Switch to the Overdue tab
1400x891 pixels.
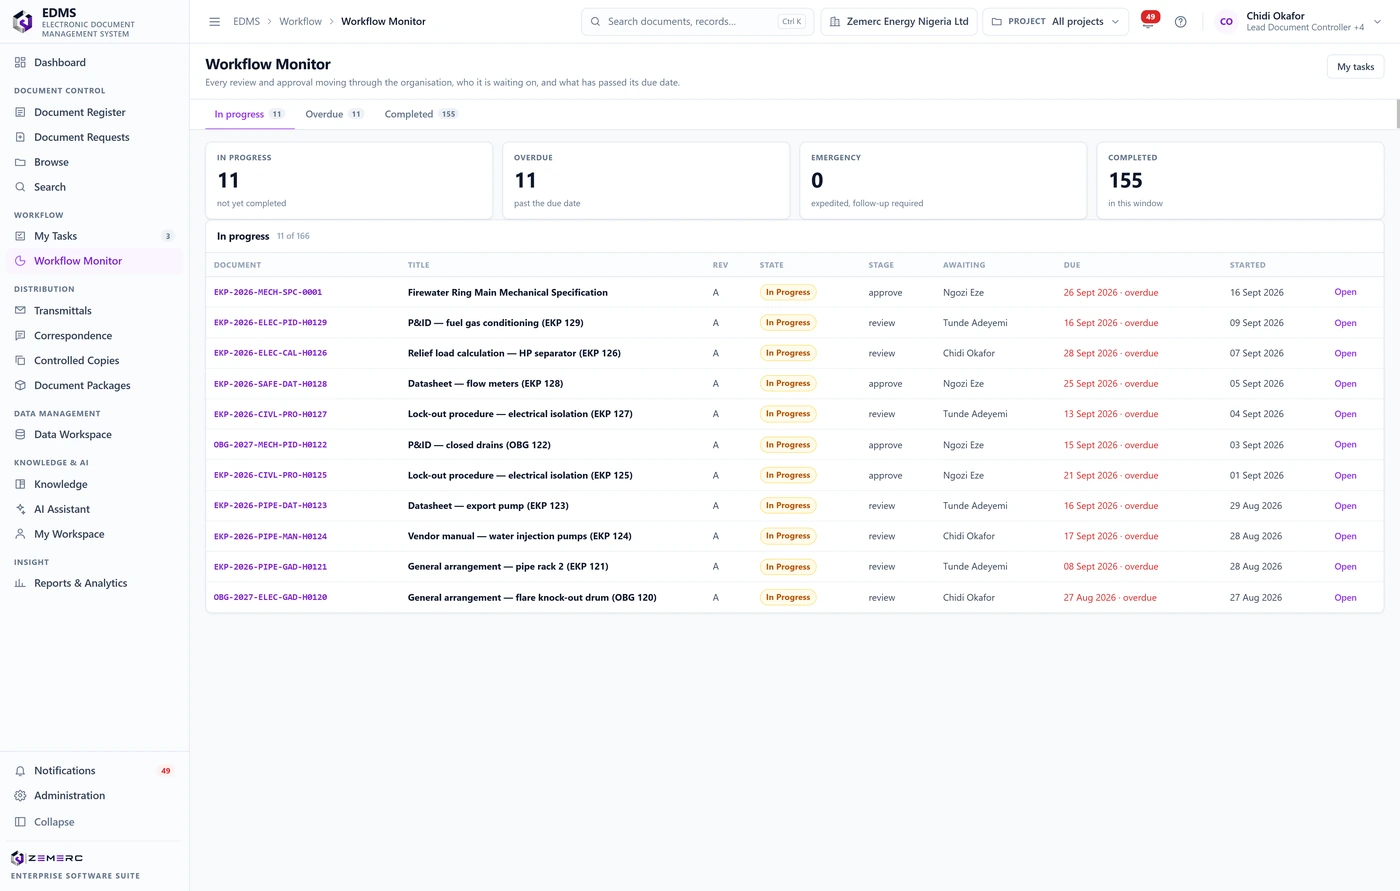point(334,114)
